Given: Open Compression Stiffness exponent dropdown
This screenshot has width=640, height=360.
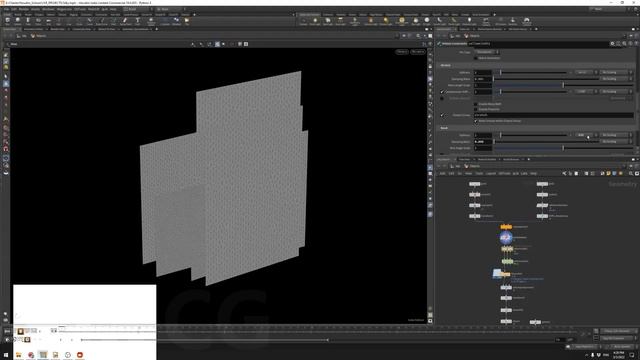Looking at the screenshot, I should click(586, 92).
